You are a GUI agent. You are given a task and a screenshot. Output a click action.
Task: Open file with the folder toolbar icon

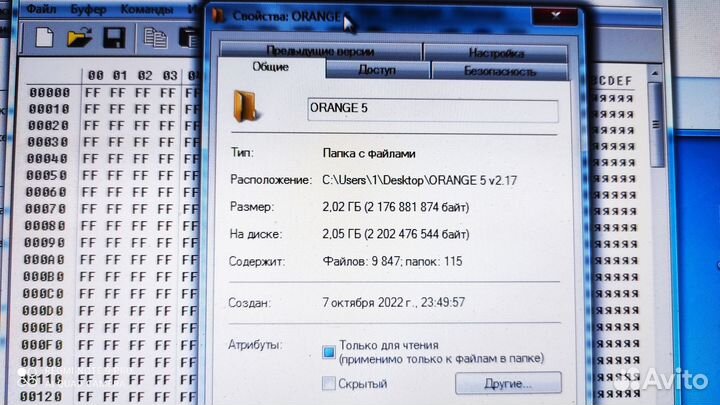pos(79,37)
